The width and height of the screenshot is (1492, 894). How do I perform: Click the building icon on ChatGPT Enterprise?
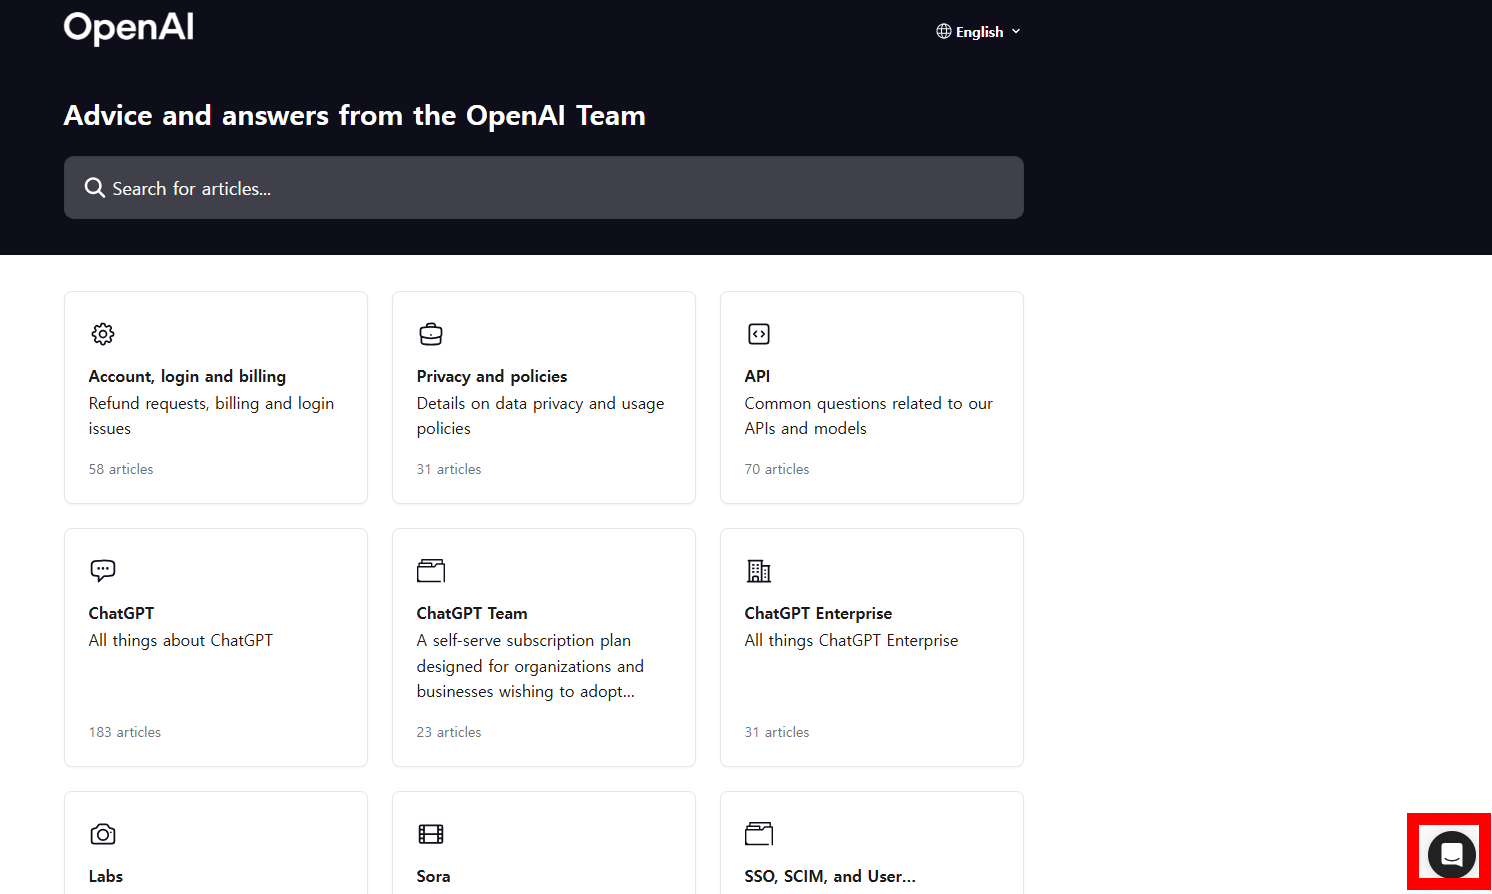click(x=759, y=571)
